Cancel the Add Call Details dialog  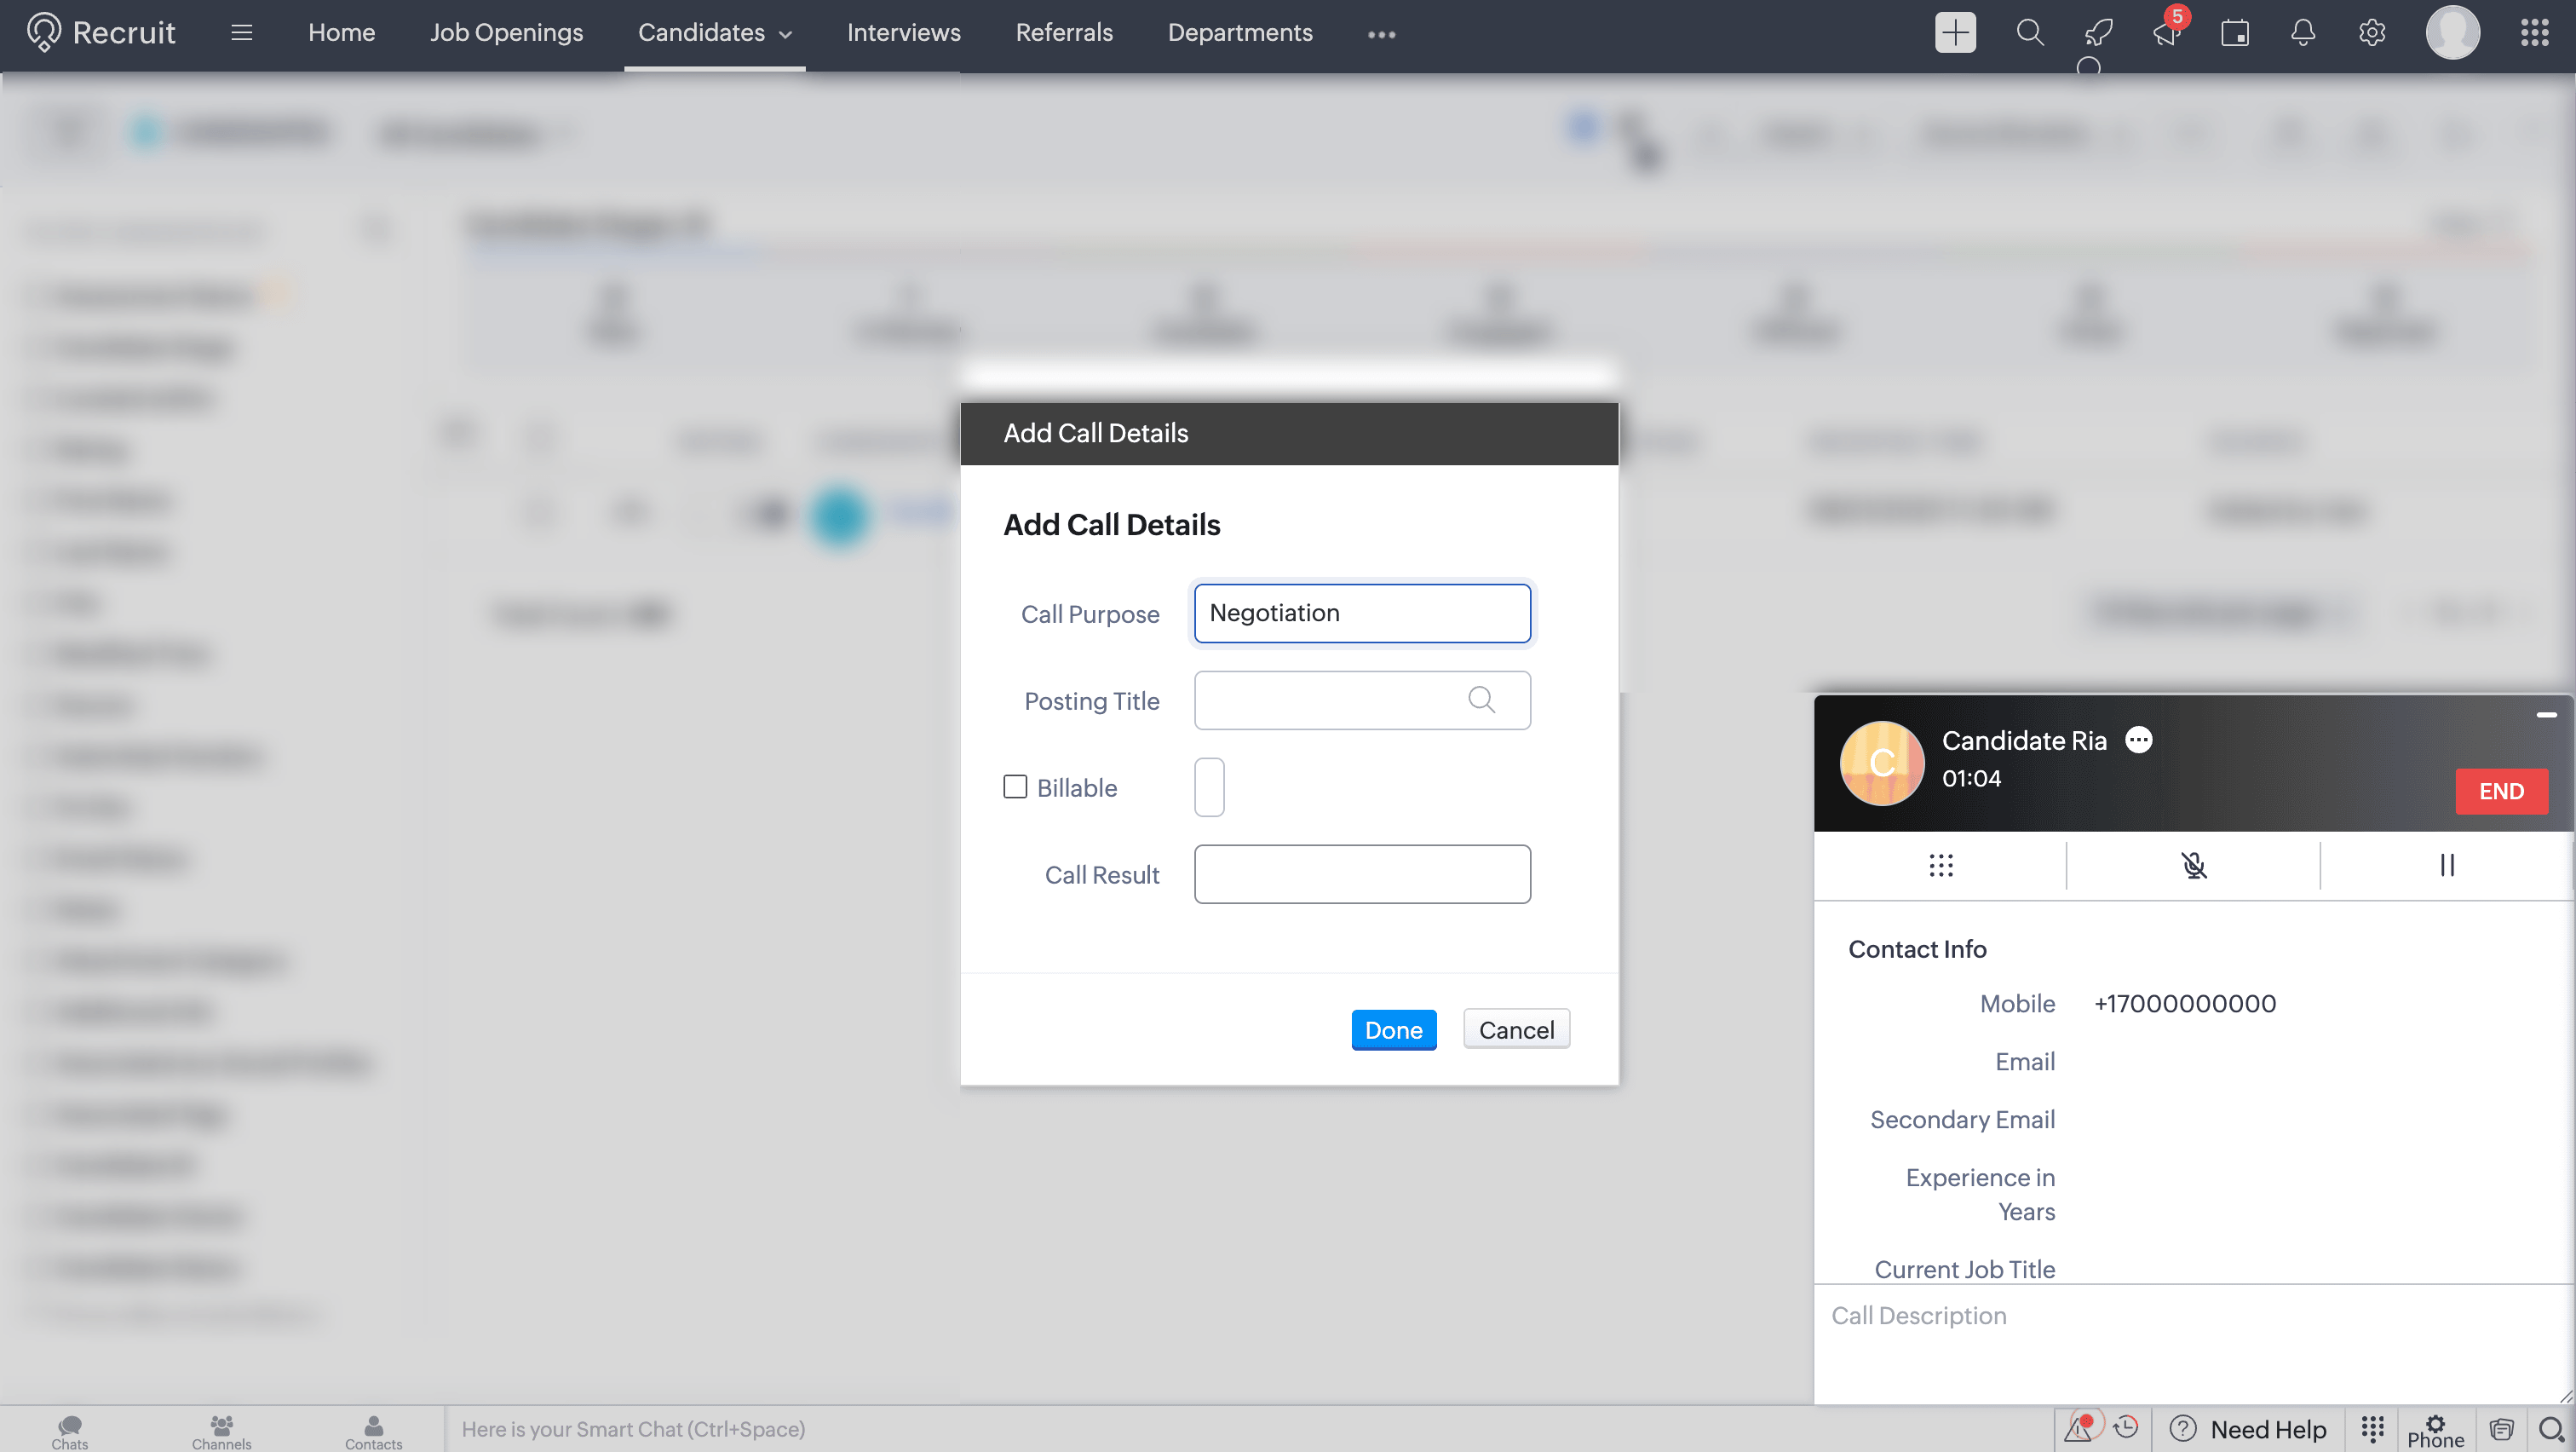[1515, 1030]
